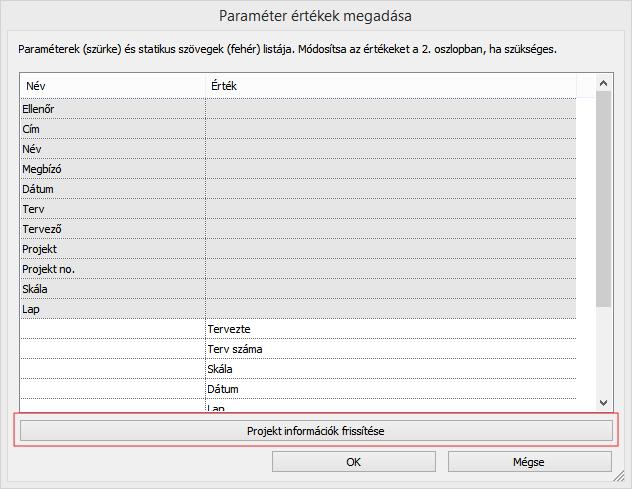Select the vertical scrollbar thumb

click(x=603, y=199)
